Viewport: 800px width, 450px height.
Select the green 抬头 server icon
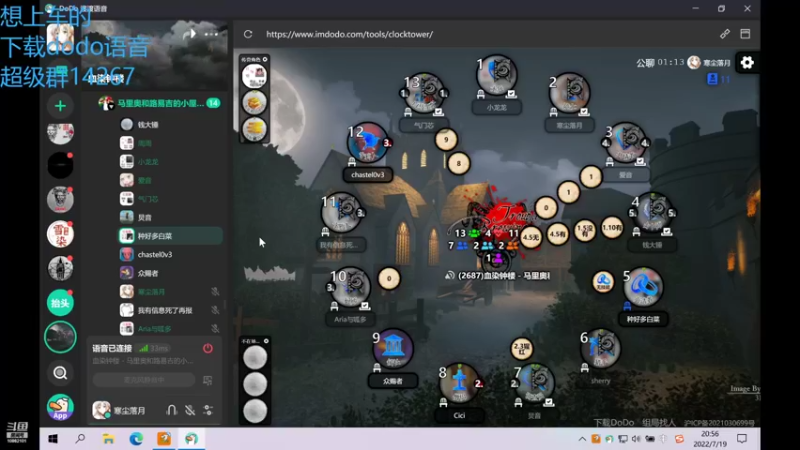pos(60,303)
